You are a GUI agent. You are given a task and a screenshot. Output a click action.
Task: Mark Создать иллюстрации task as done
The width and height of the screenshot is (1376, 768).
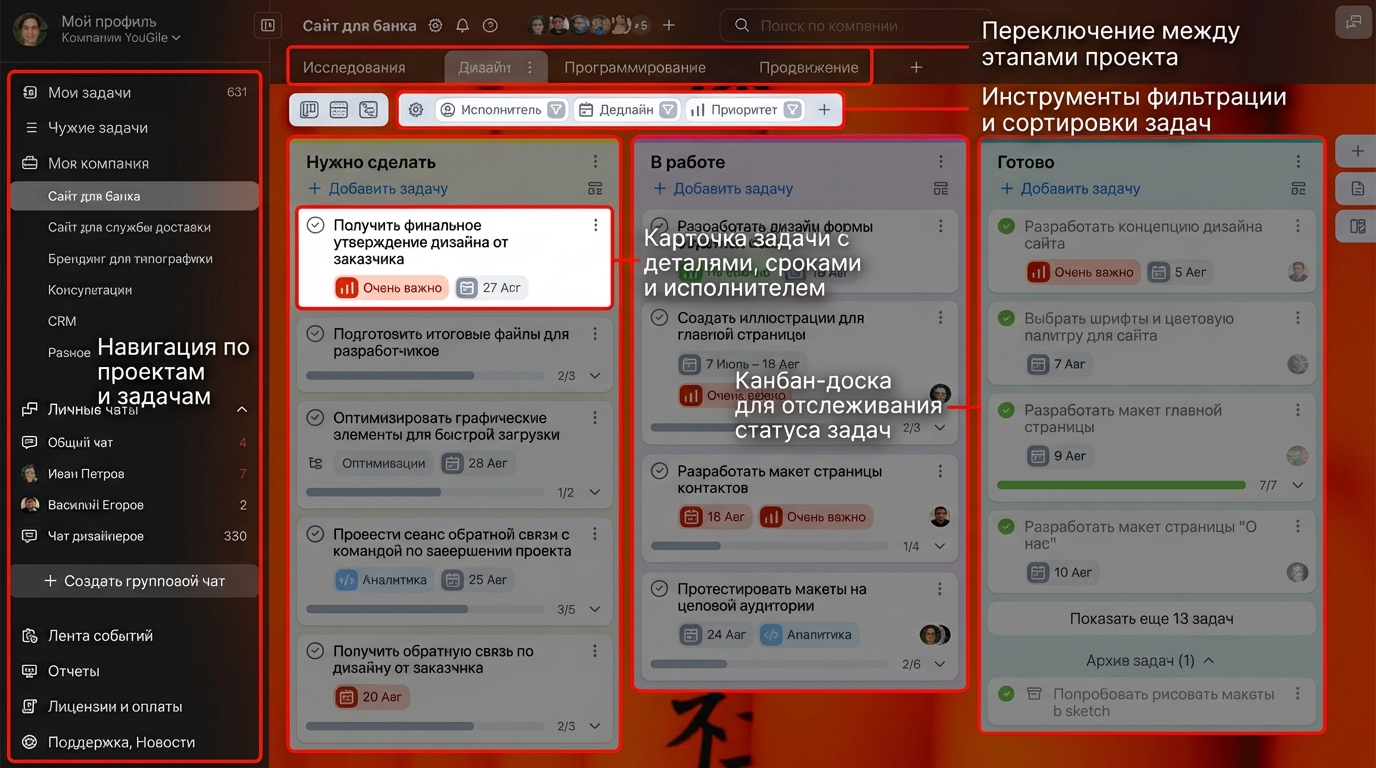point(659,318)
